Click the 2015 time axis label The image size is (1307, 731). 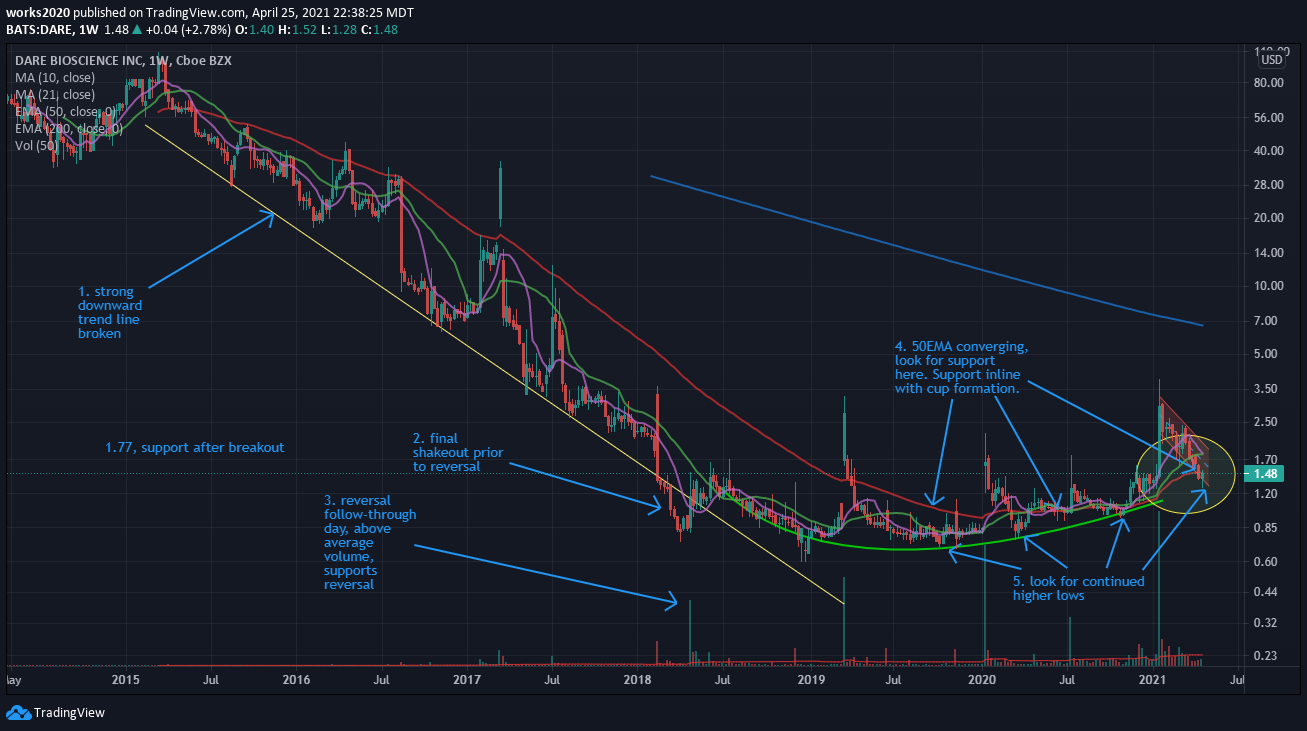(125, 680)
